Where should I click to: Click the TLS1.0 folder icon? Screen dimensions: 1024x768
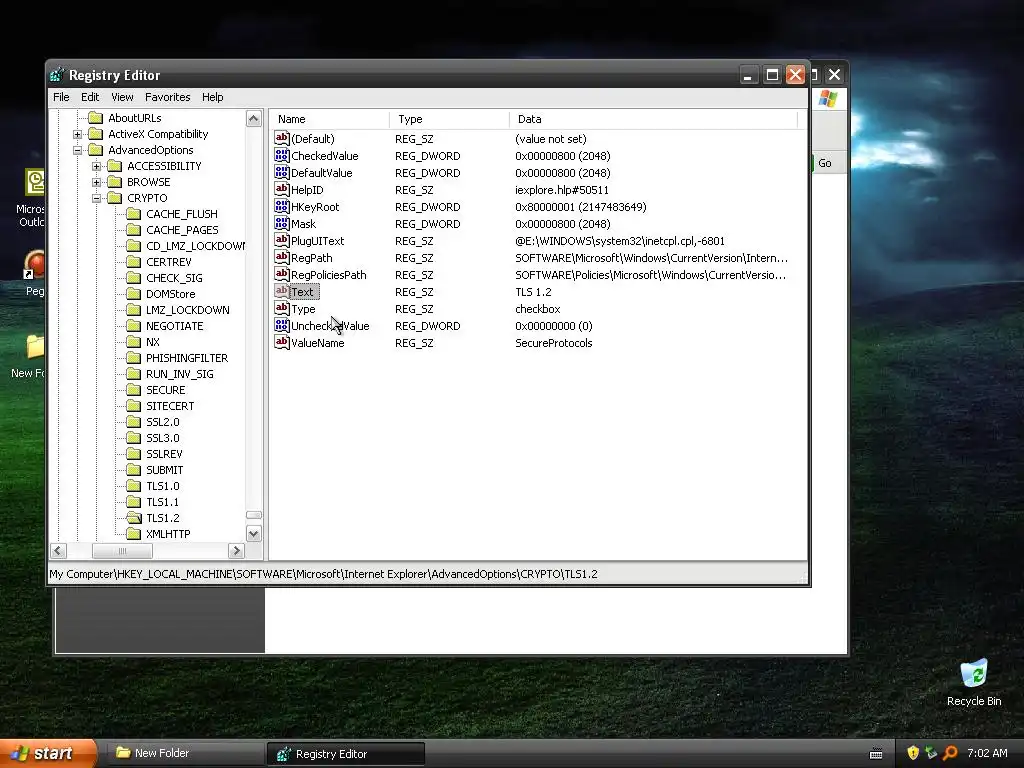134,486
